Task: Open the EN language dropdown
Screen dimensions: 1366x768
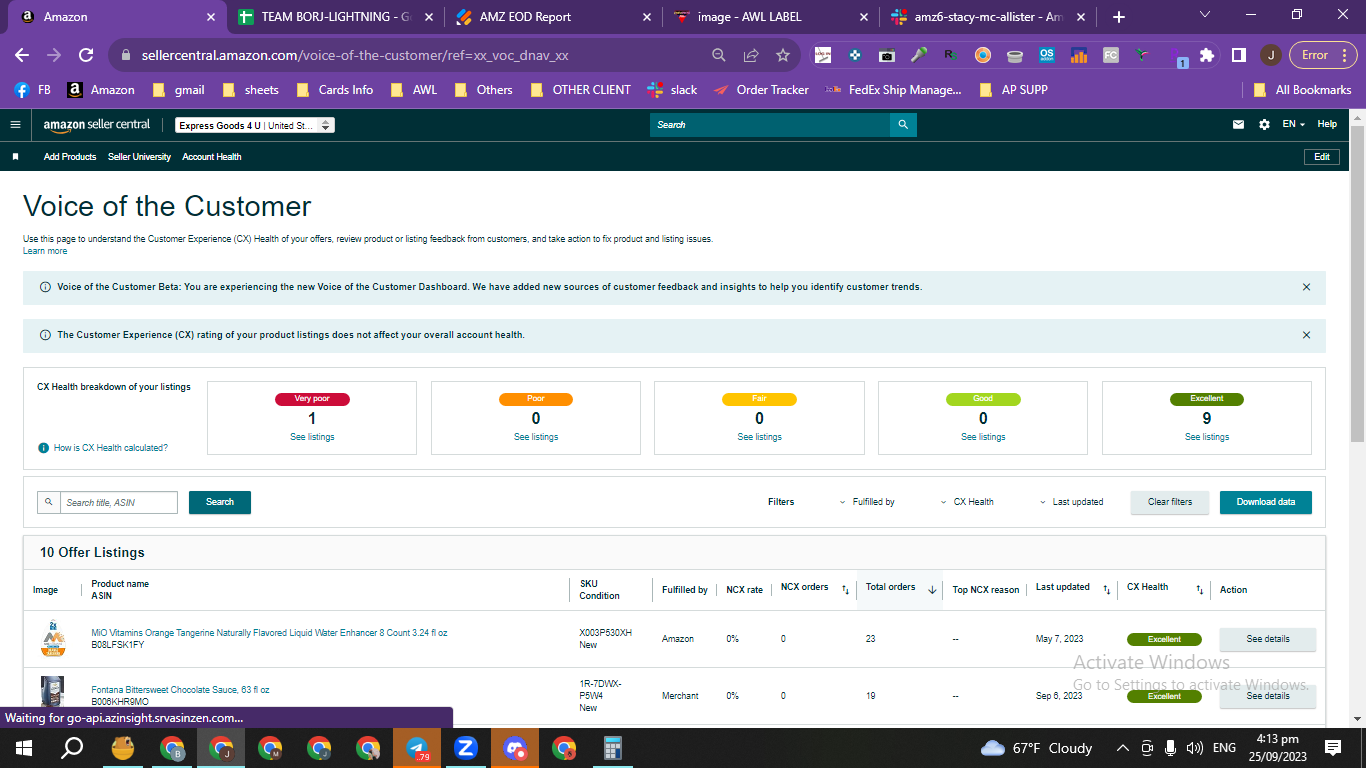Action: [x=1294, y=125]
